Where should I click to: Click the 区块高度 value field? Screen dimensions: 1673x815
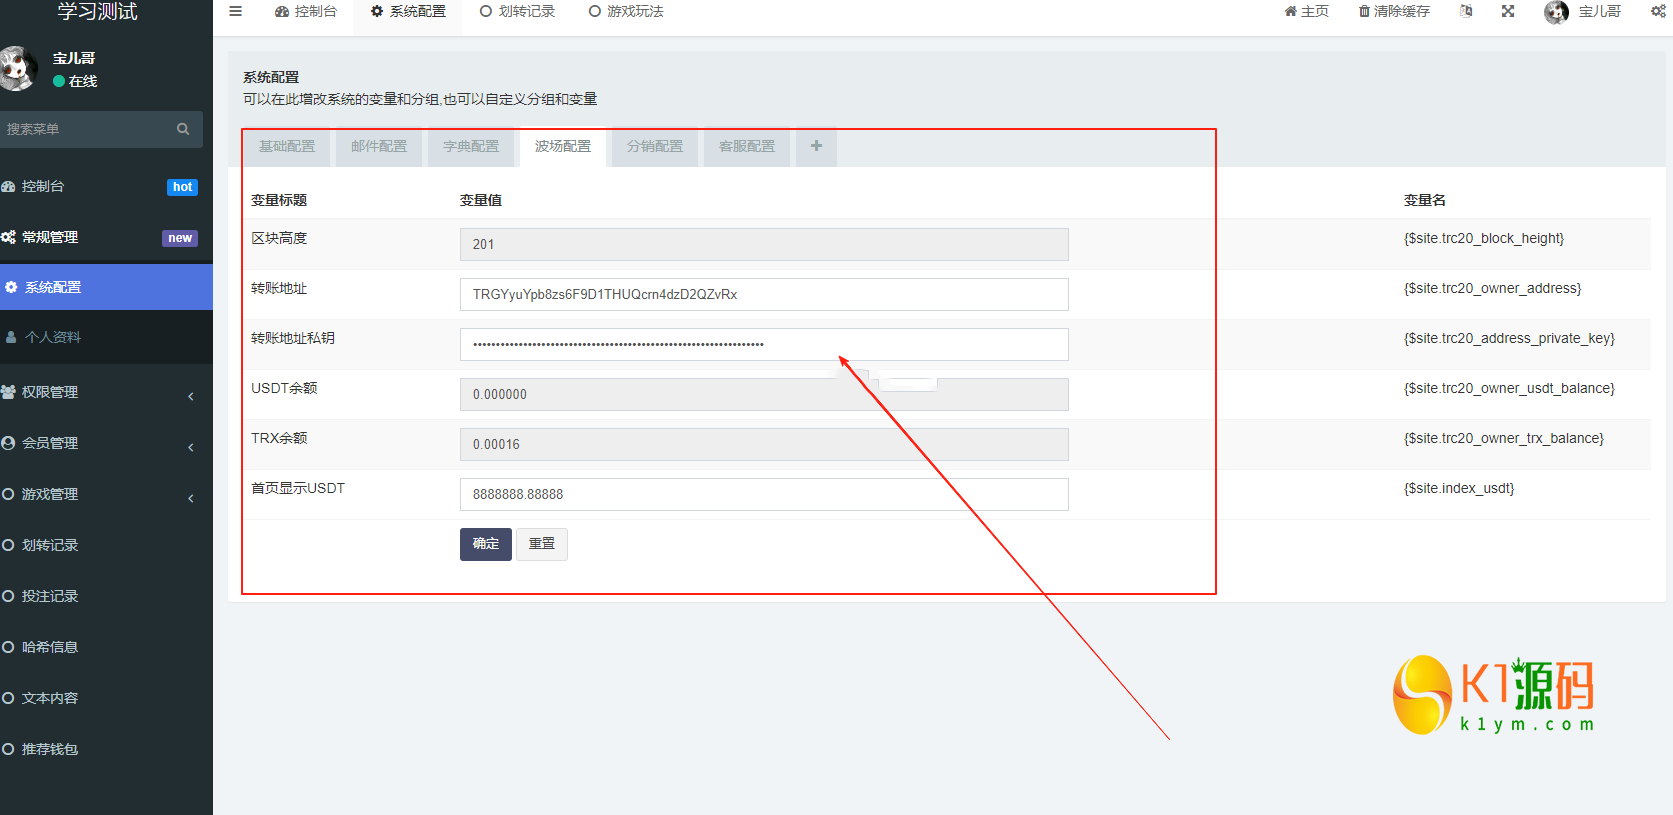click(x=764, y=245)
